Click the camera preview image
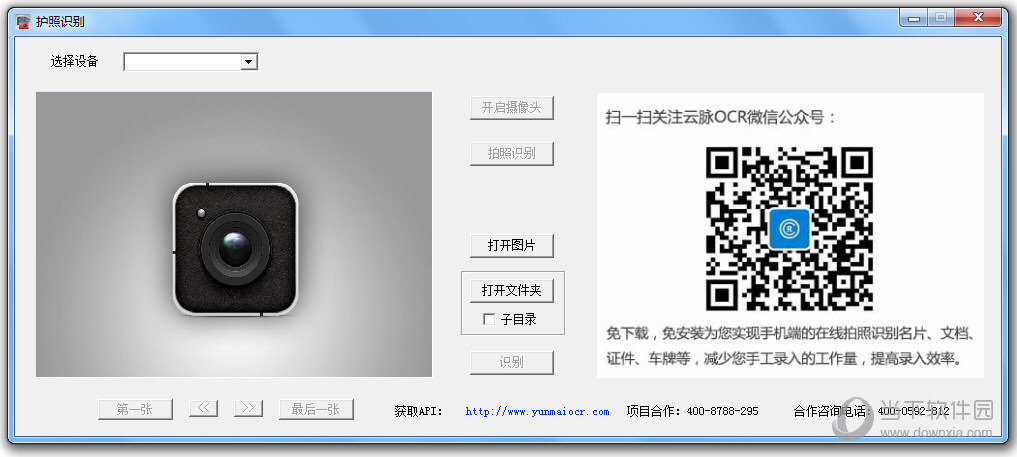The image size is (1017, 457). click(x=233, y=234)
